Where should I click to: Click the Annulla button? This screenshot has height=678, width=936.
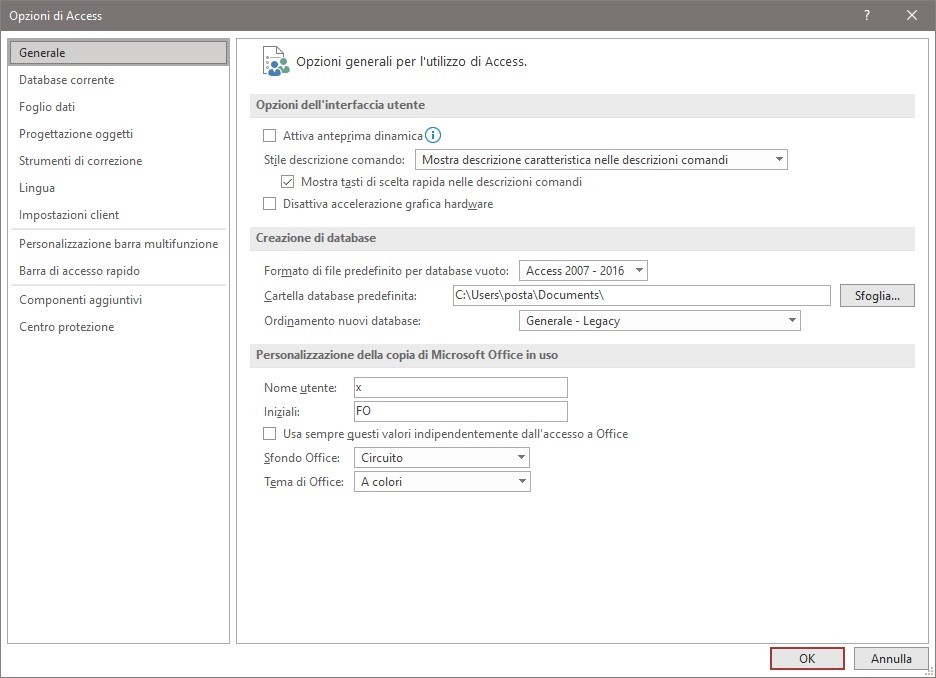click(891, 658)
